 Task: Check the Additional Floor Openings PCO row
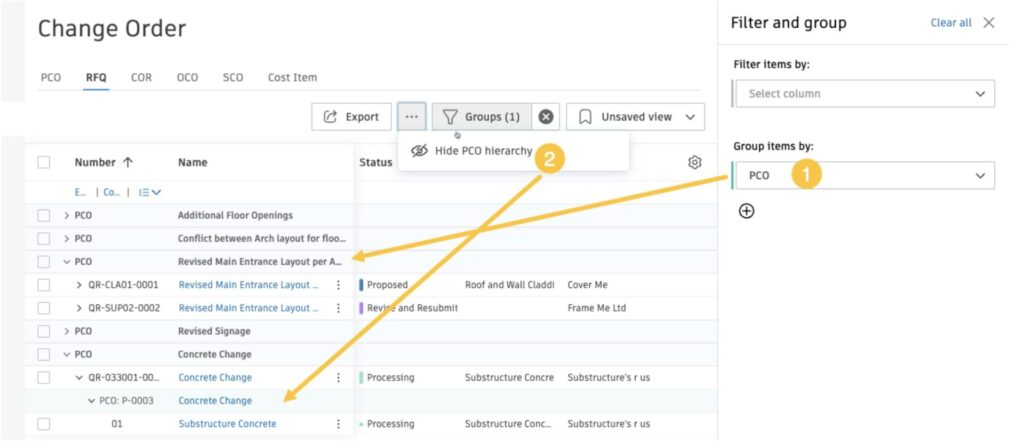pyautogui.click(x=44, y=215)
